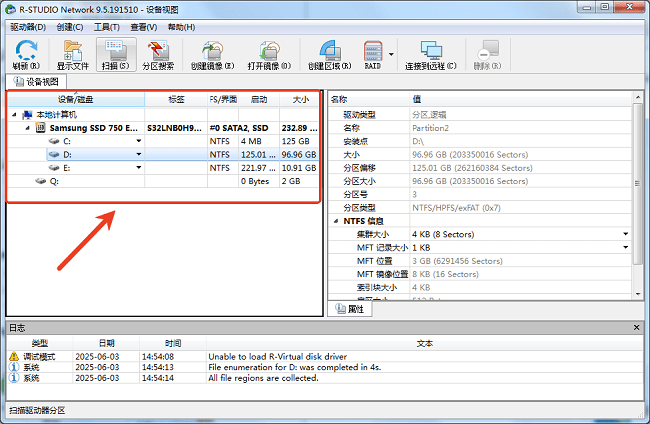
Task: Click the 值 properties column header
Action: [x=521, y=99]
